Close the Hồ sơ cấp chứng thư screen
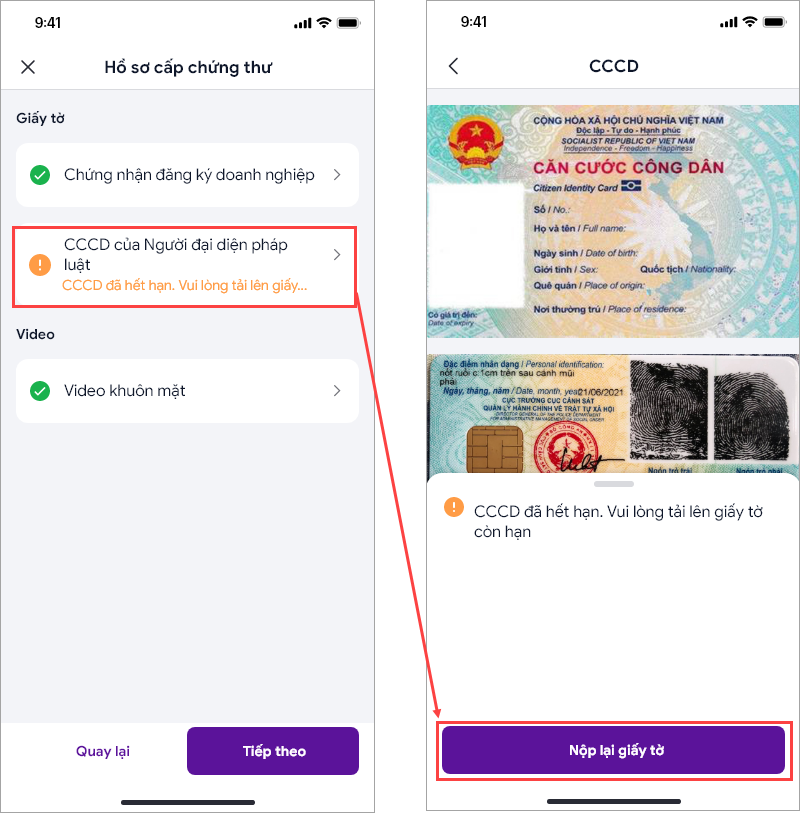Screen dimensions: 800x813 (28, 67)
